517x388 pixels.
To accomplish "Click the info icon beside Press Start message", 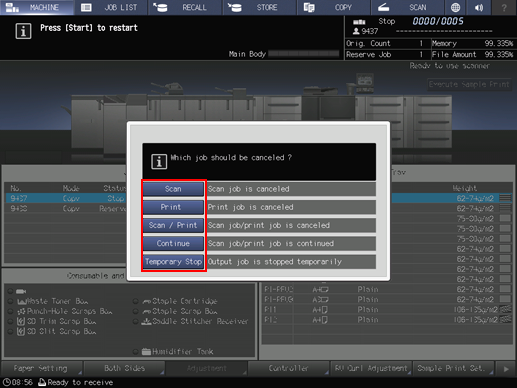I will (23, 31).
